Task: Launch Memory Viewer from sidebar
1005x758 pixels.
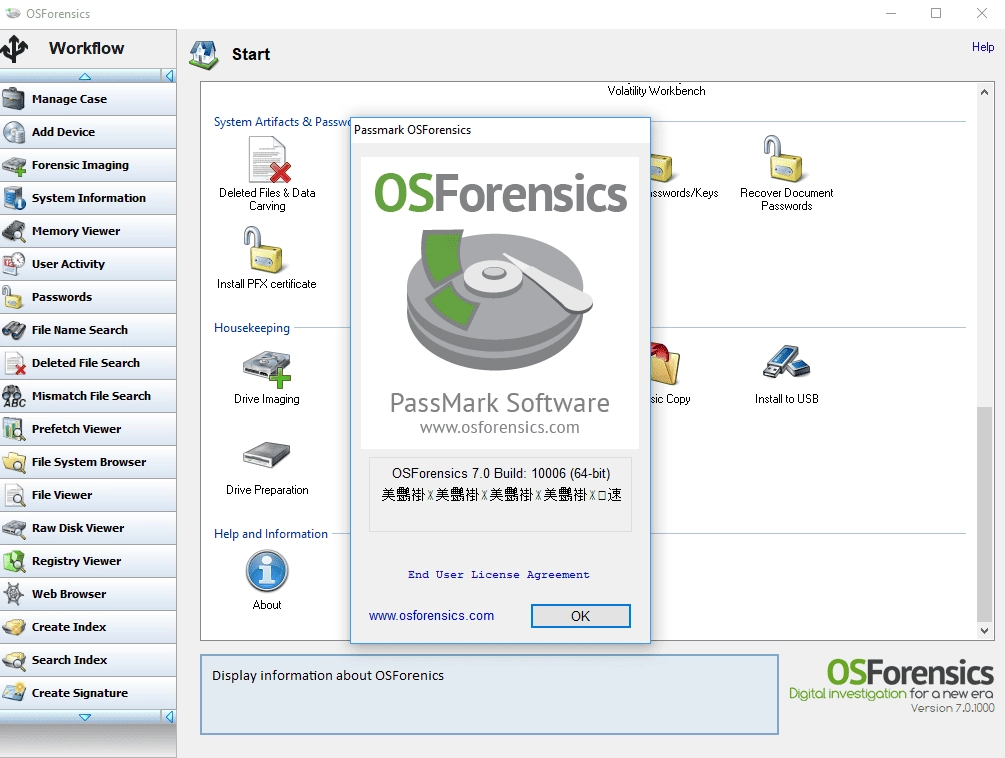Action: (x=88, y=231)
